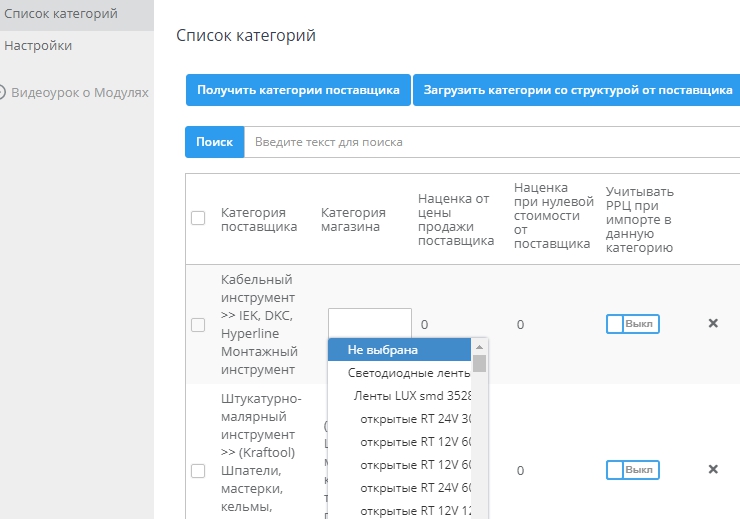Screen dimensions: 740x519
Task: Check the Кабельный инструмент row checkbox
Action: tap(198, 324)
